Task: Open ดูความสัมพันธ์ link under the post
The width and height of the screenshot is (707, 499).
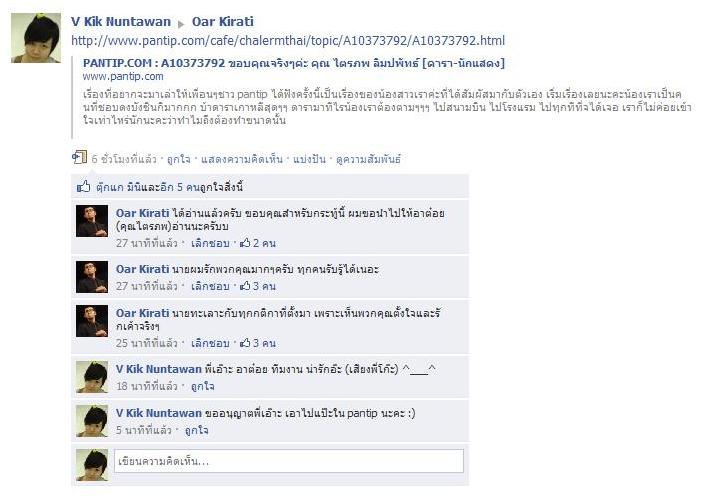Action: 368,159
